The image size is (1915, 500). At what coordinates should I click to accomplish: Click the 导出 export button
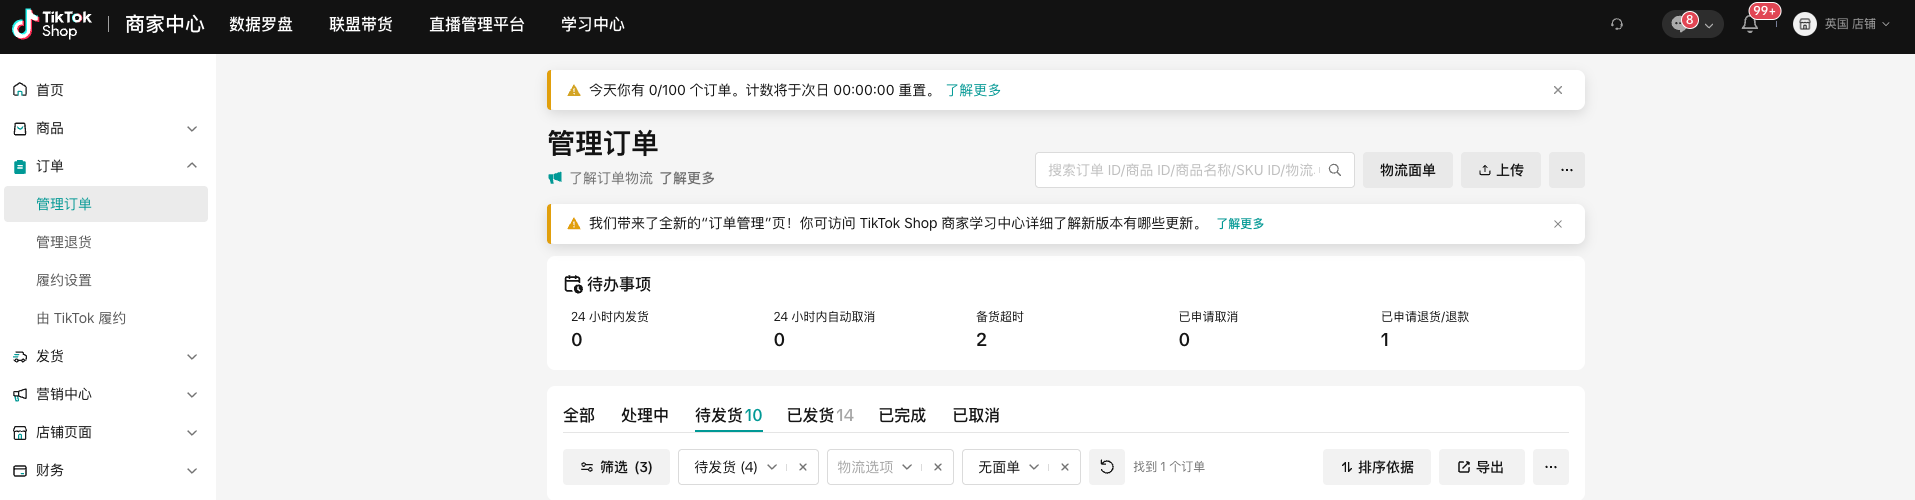click(1481, 467)
